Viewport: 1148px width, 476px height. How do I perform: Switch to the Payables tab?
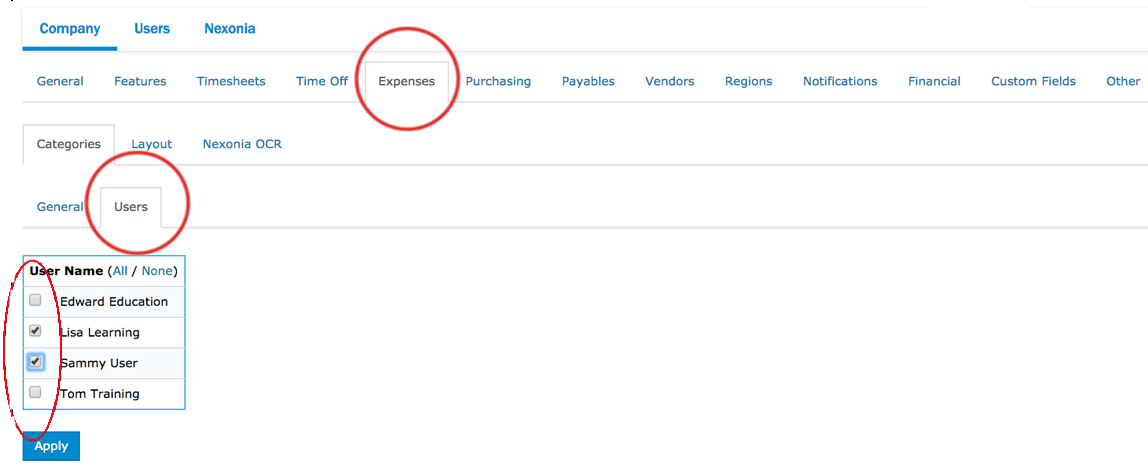(588, 82)
